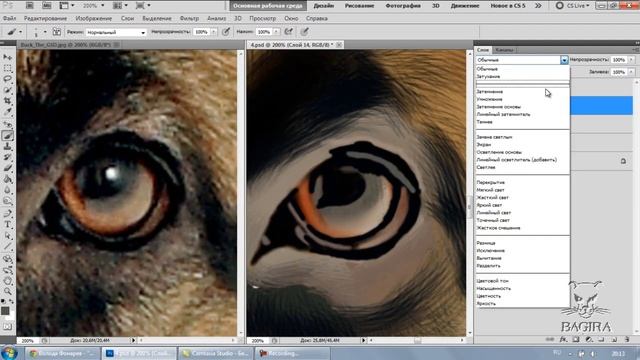Switch to Движение workspace
Viewport: 640px width, 360px height.
[465, 6]
